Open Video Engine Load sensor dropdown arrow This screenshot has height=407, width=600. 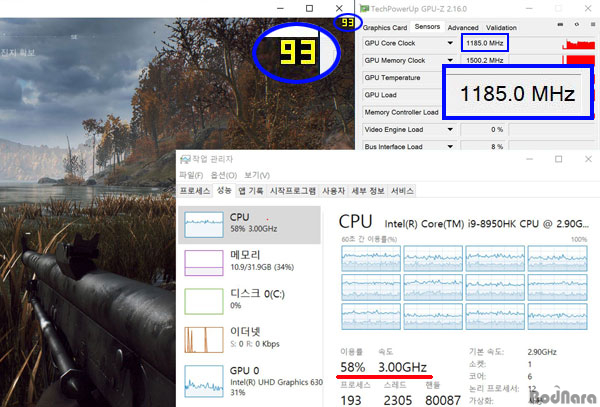(450, 129)
